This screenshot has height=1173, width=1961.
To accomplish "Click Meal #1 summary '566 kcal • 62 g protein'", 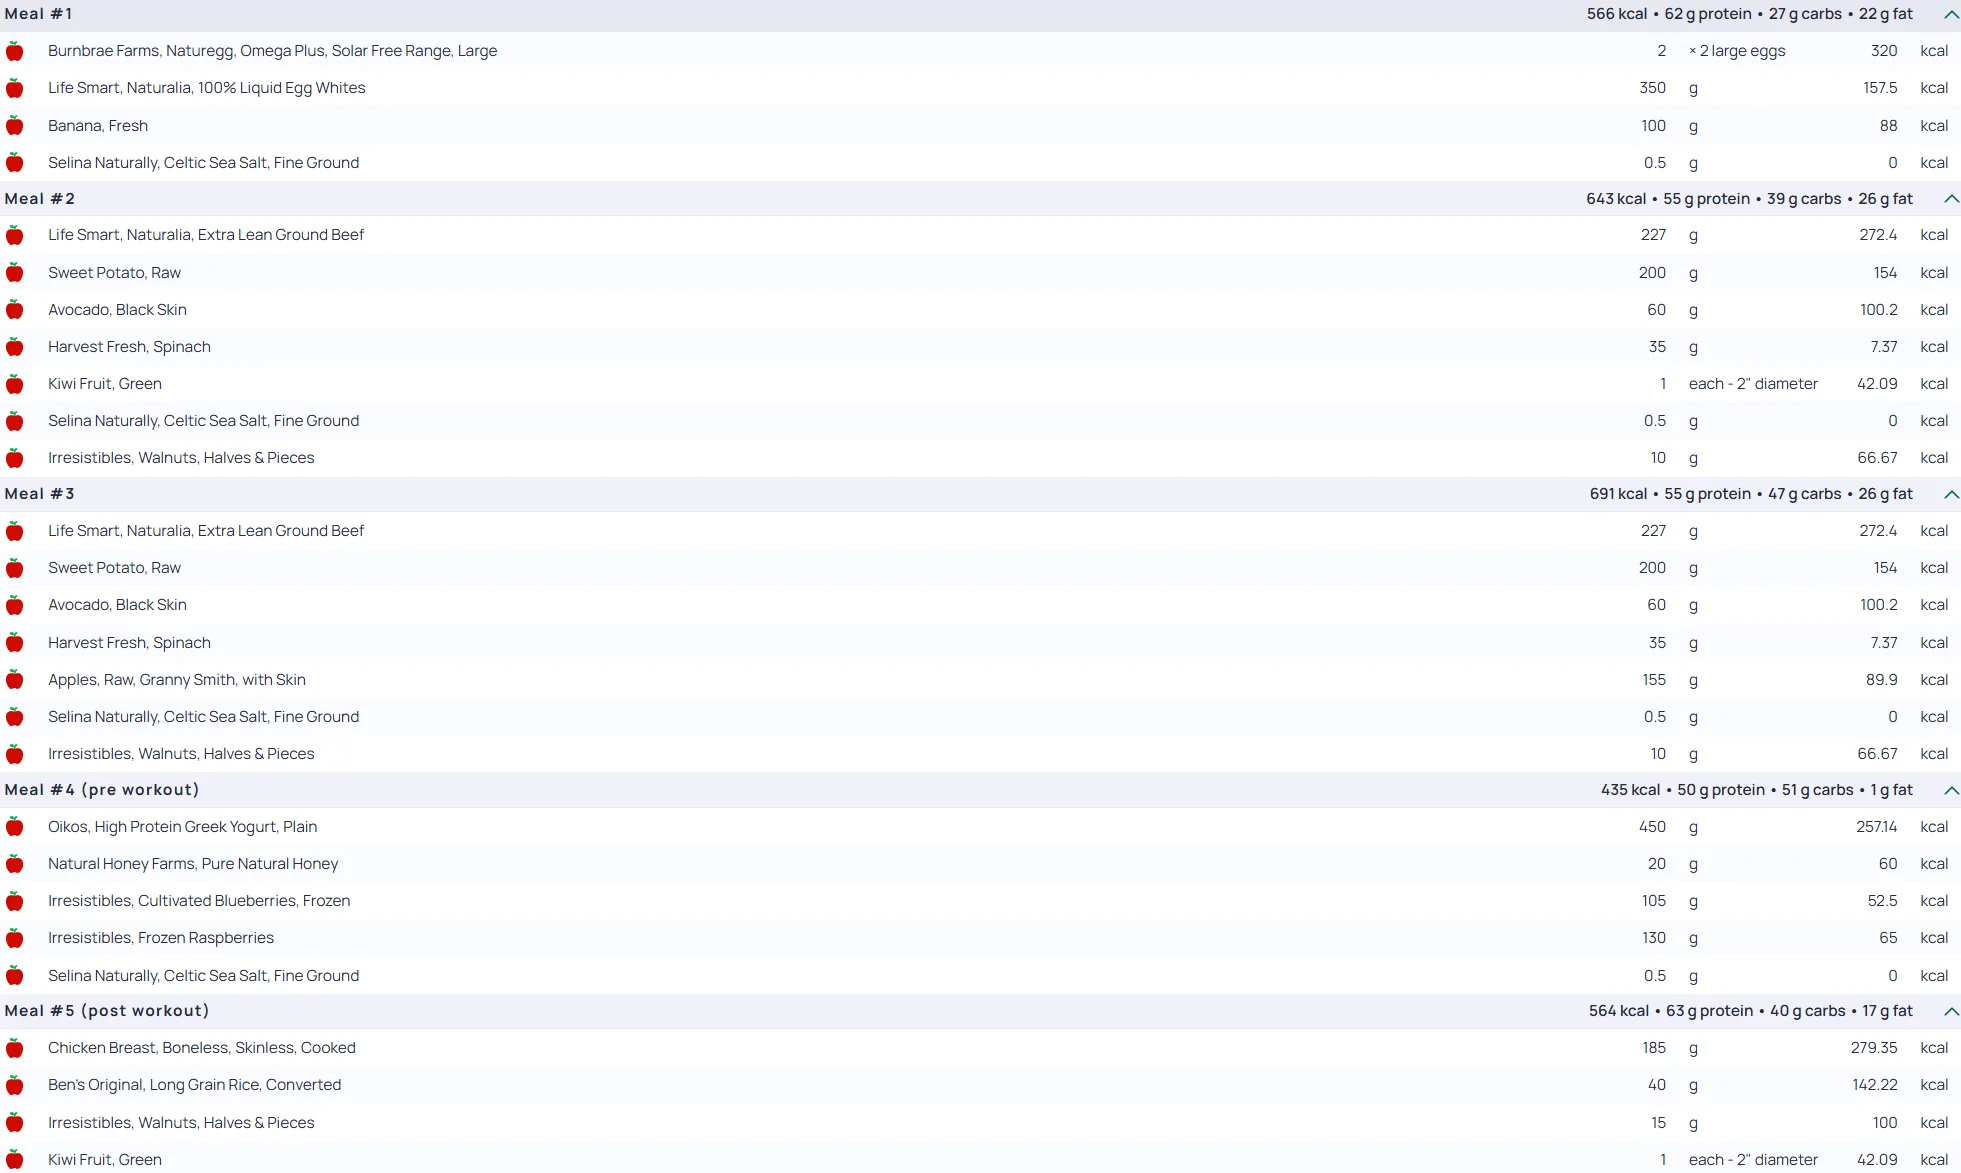I will (x=1668, y=14).
